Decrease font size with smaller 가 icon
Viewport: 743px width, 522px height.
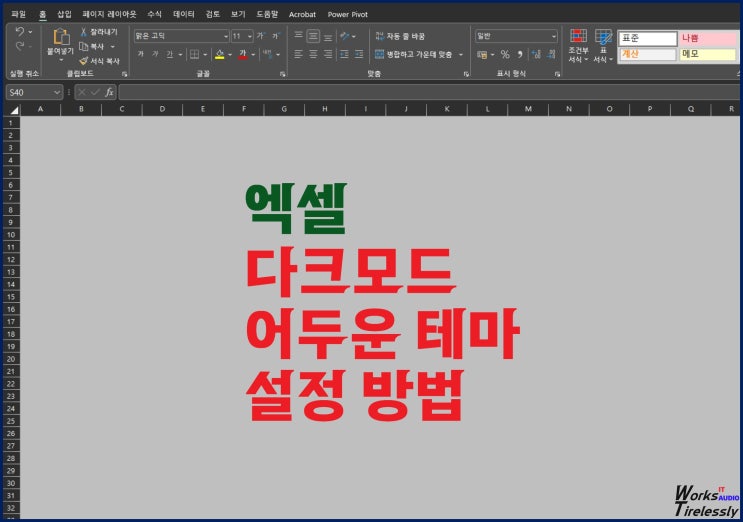click(x=276, y=36)
